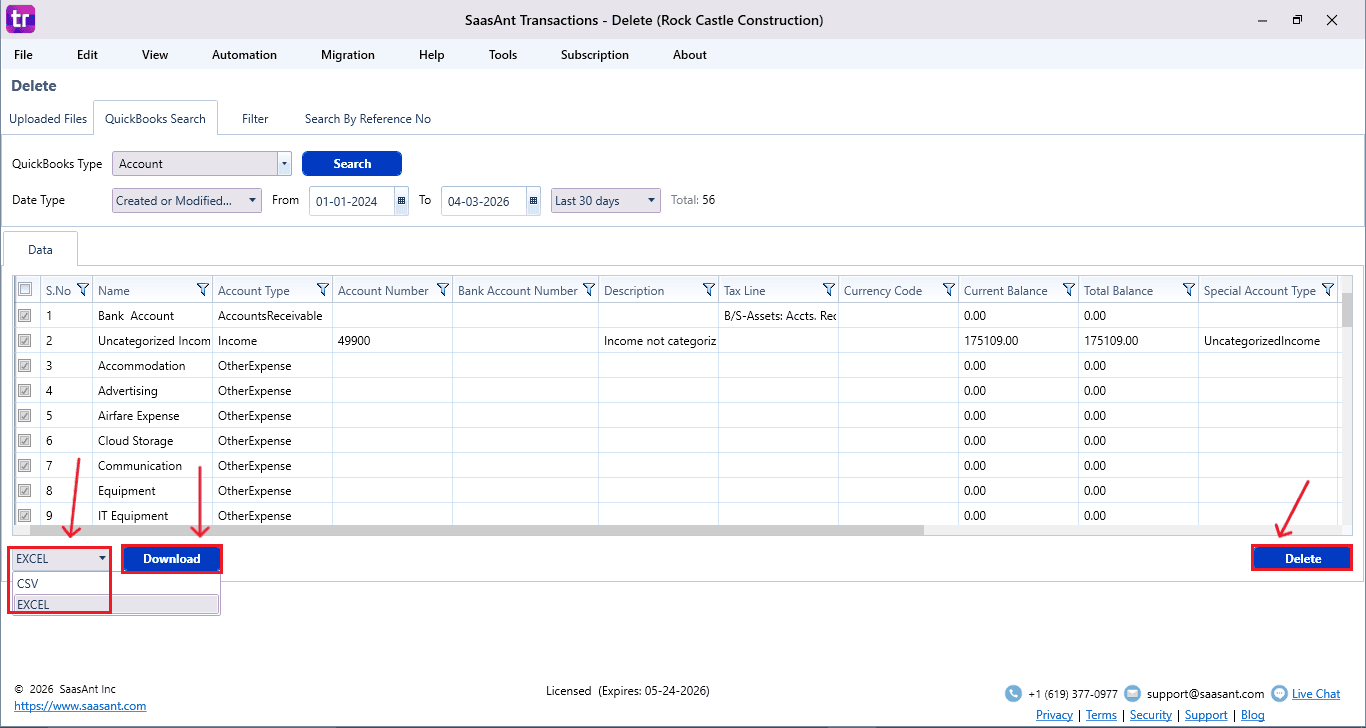Open the Current Balance column filter
This screenshot has height=728, width=1366.
coord(1068,290)
